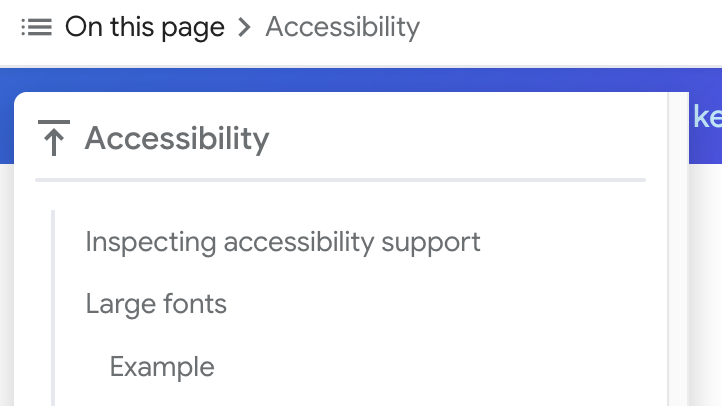Click the gray page margin right of the scrollbar

pos(705,285)
